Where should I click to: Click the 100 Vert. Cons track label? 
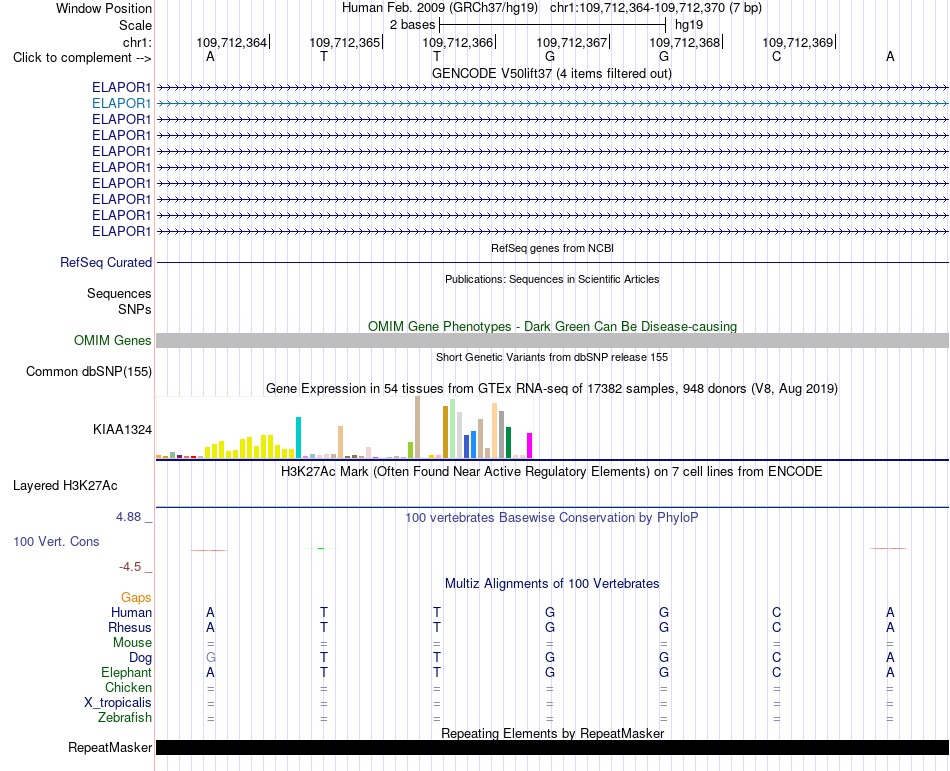[56, 541]
